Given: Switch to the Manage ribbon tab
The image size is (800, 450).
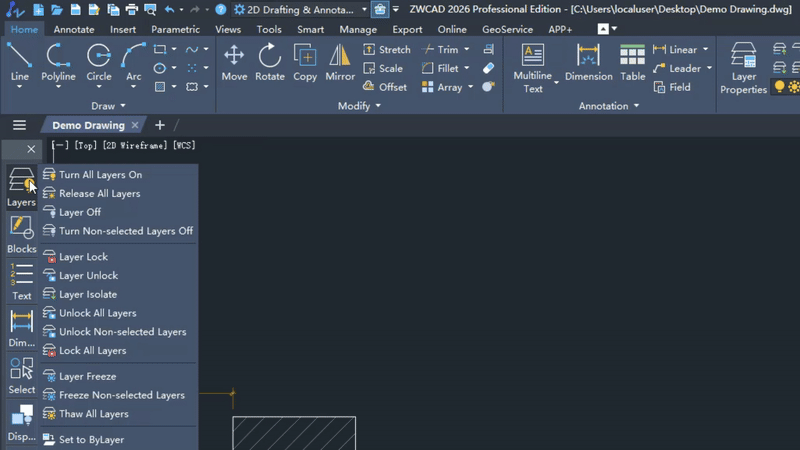Looking at the screenshot, I should point(358,30).
